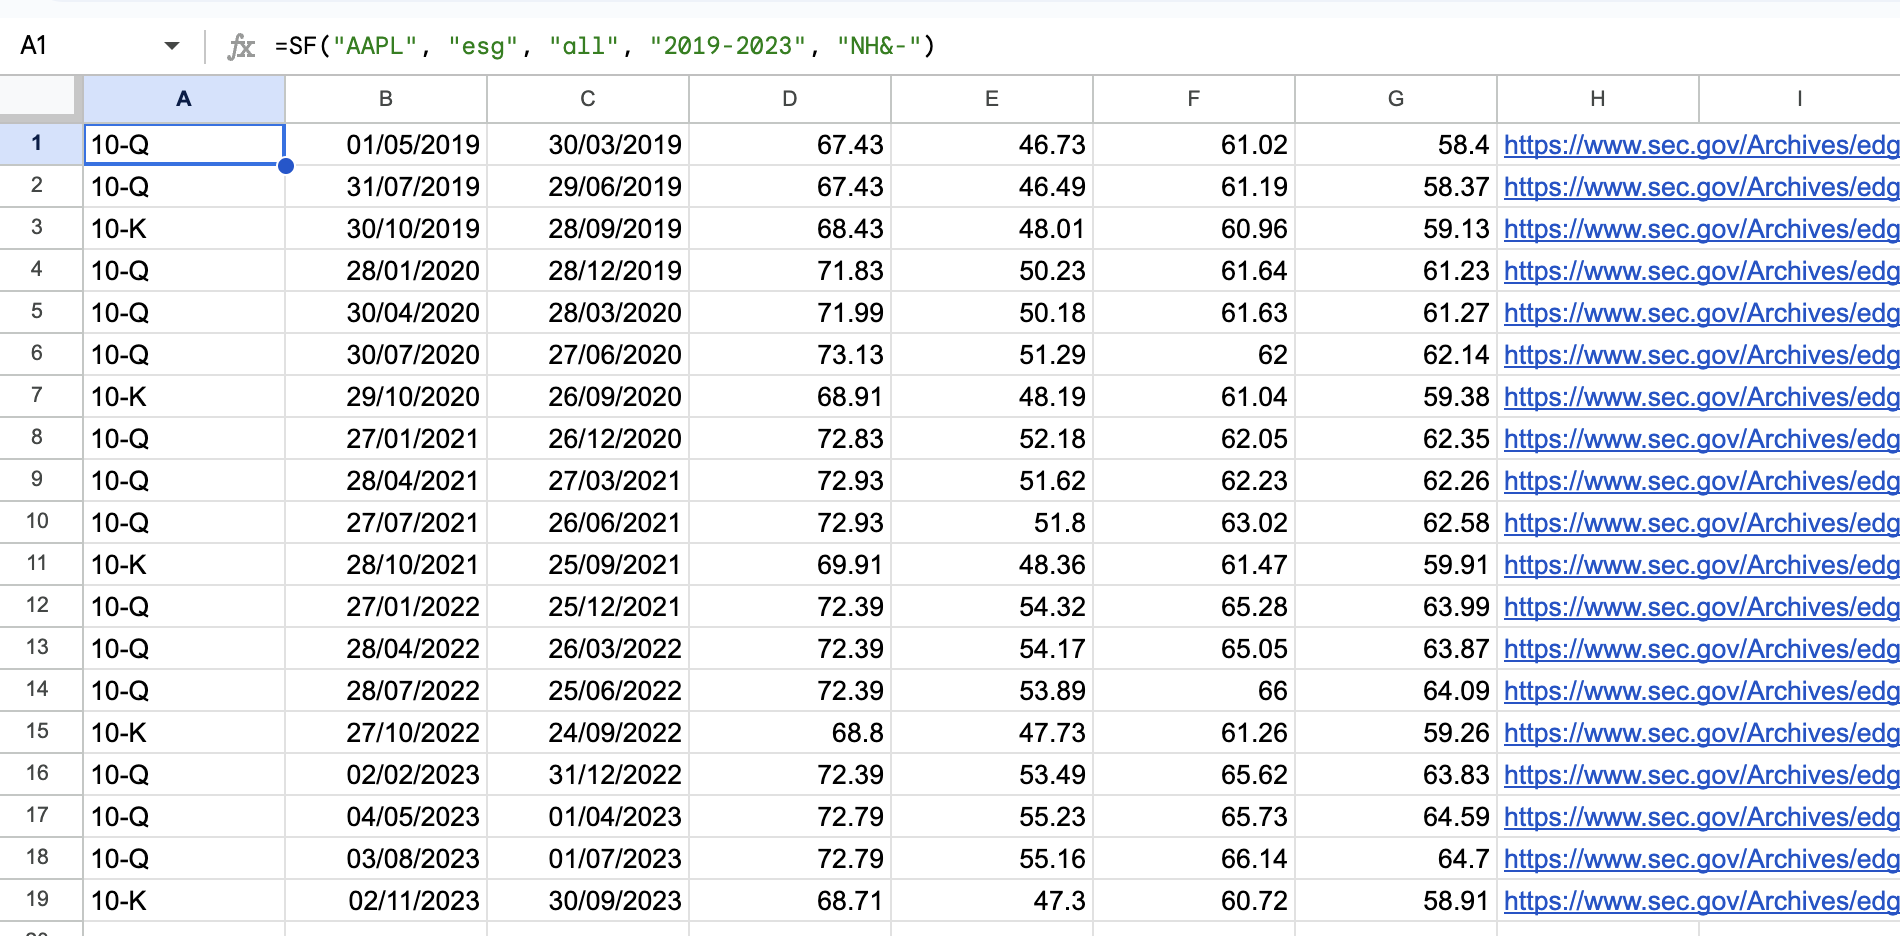Select column E header
The height and width of the screenshot is (936, 1900).
click(x=992, y=99)
